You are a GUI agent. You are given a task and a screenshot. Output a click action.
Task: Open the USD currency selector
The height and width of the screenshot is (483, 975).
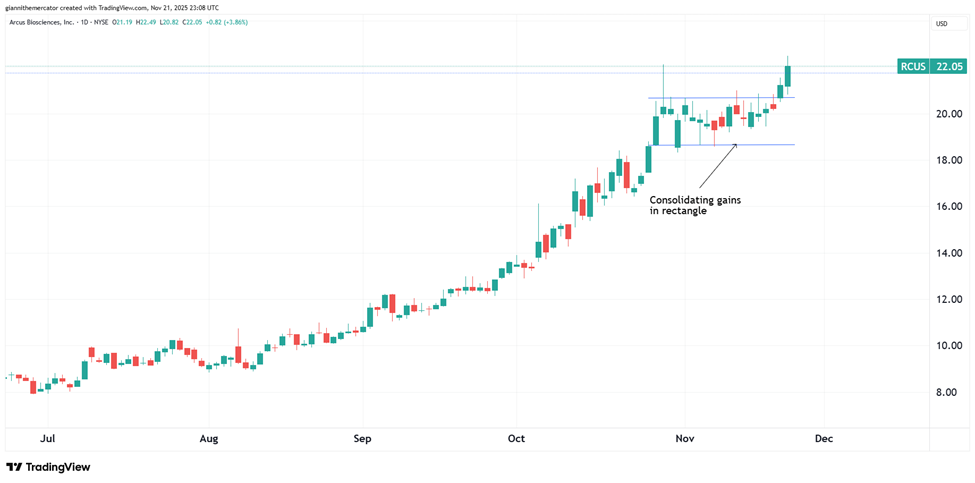pyautogui.click(x=941, y=23)
